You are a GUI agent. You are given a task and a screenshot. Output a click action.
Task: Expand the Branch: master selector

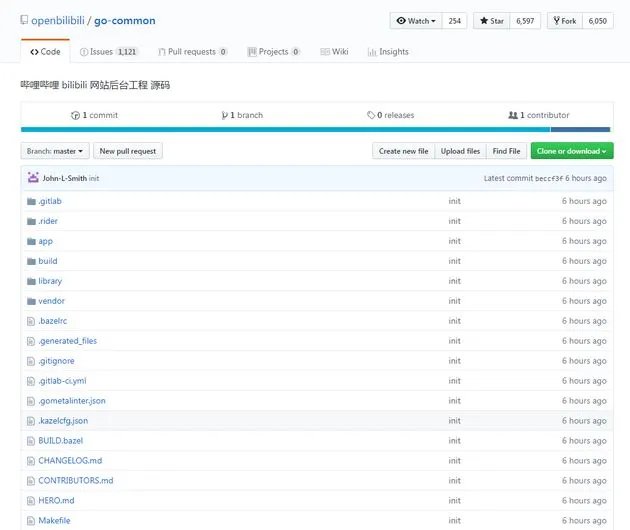tap(55, 151)
